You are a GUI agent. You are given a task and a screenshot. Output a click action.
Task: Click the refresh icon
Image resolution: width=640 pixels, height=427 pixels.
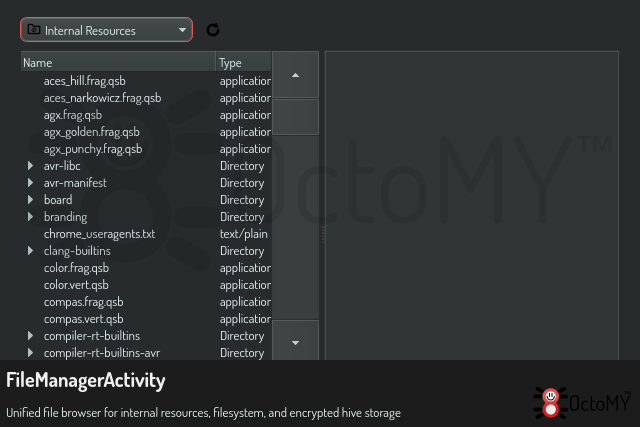point(213,30)
